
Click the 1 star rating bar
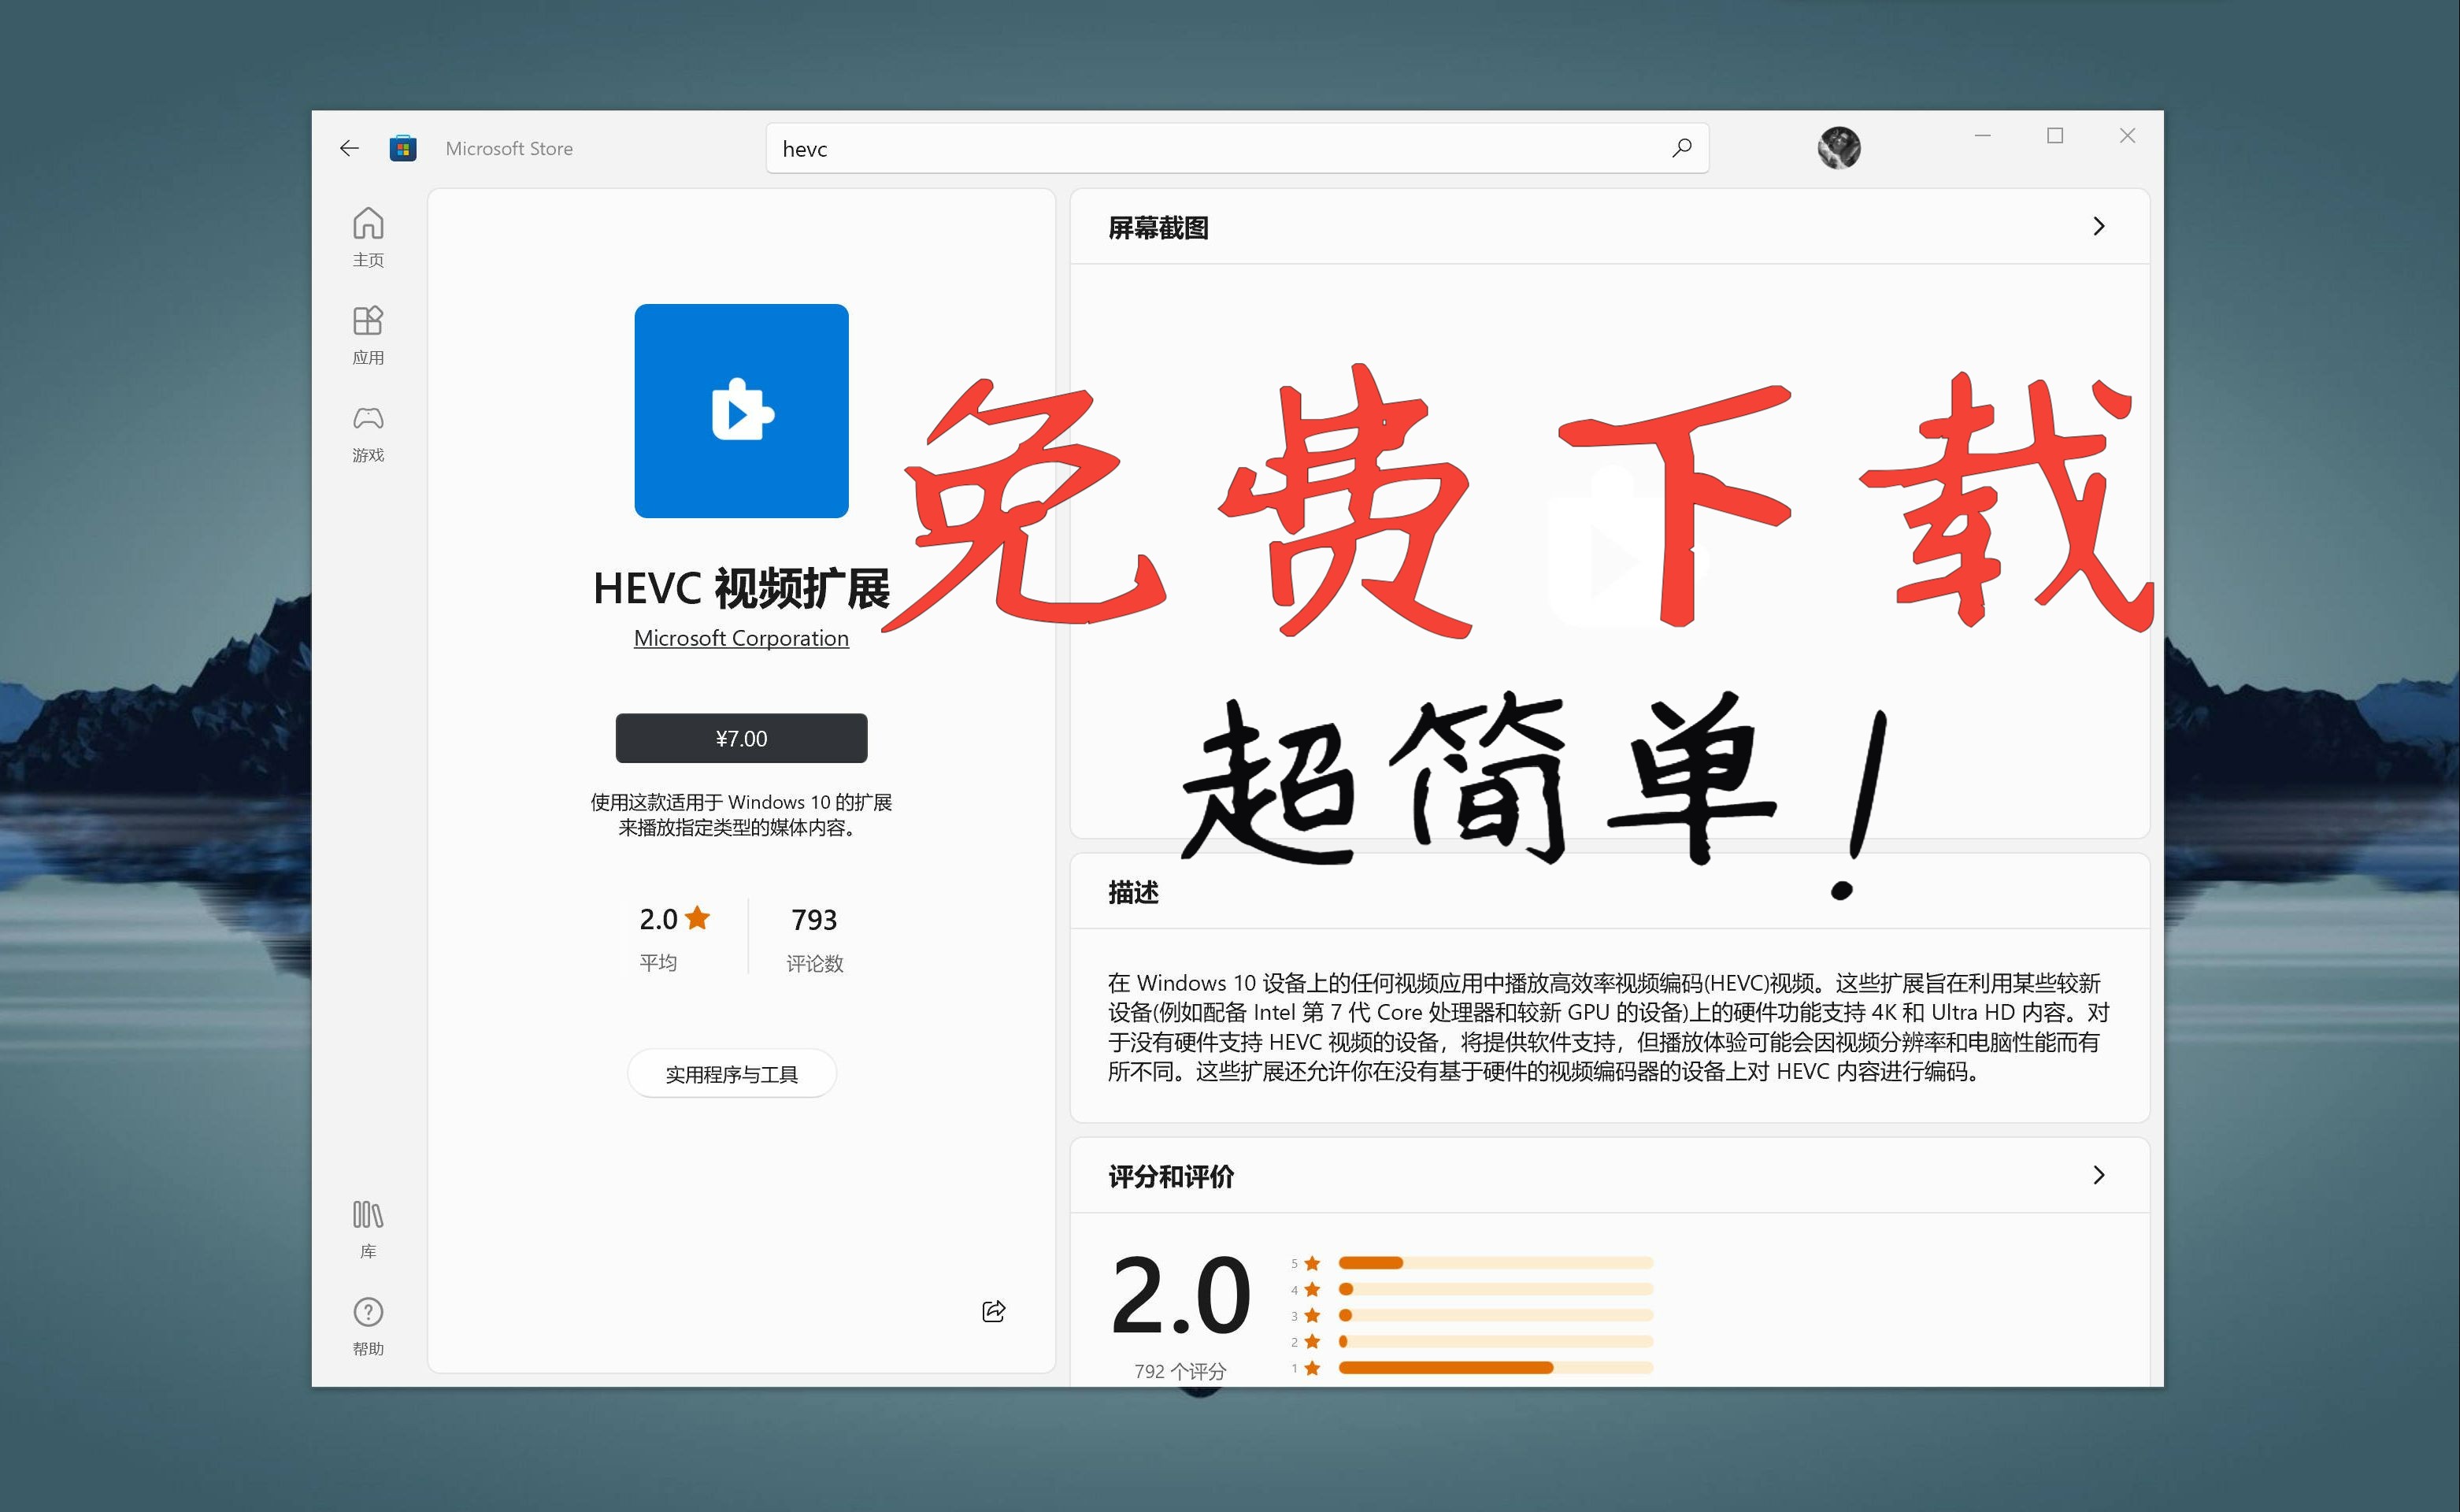click(x=1495, y=1367)
